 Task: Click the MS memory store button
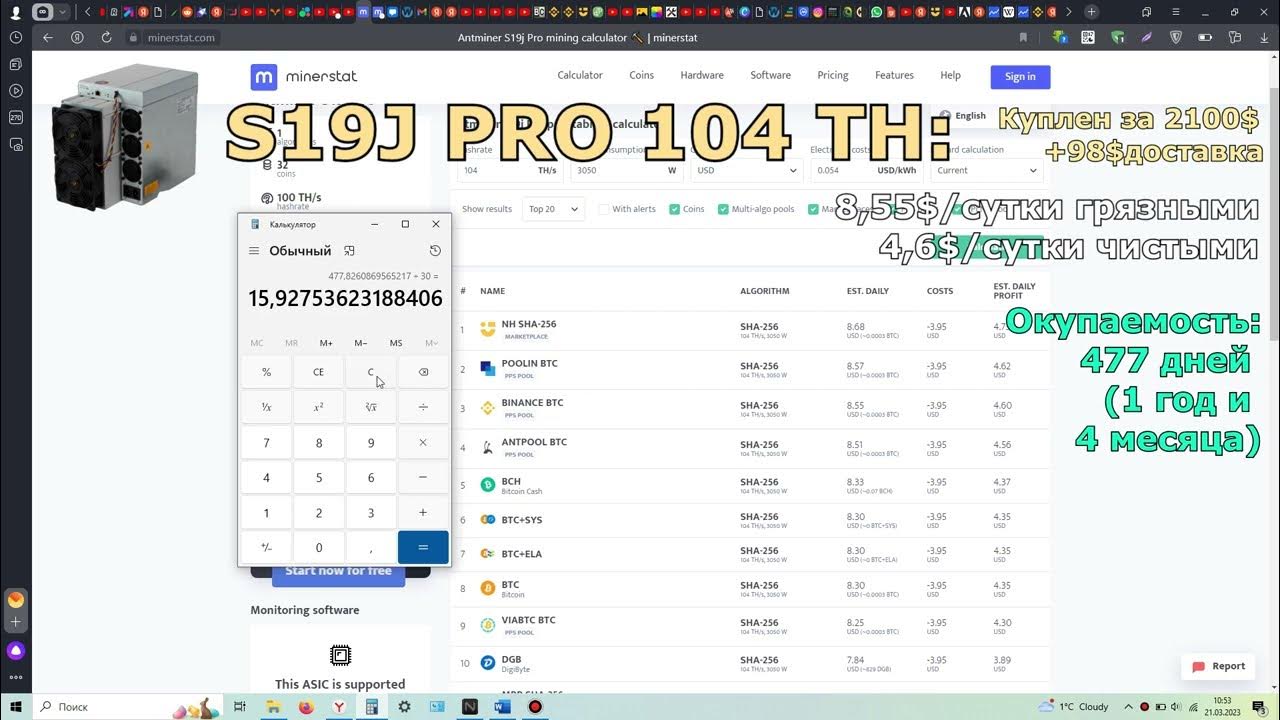pyautogui.click(x=396, y=343)
